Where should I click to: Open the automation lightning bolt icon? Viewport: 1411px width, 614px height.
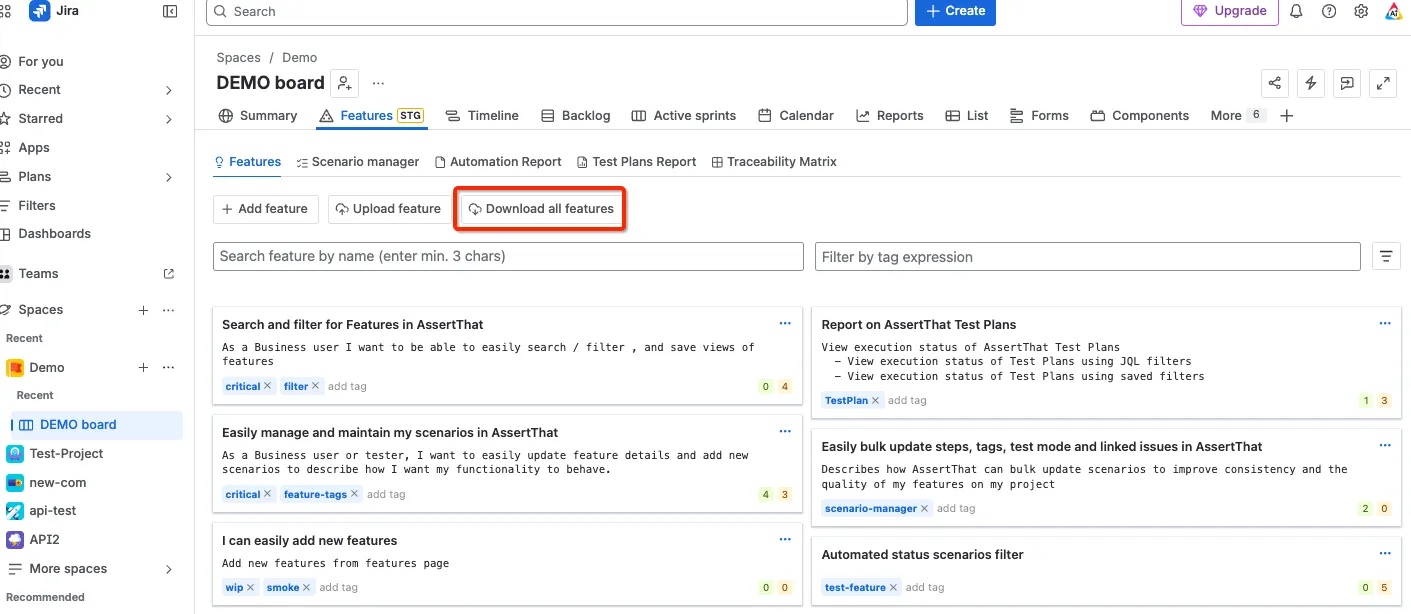pos(1311,83)
